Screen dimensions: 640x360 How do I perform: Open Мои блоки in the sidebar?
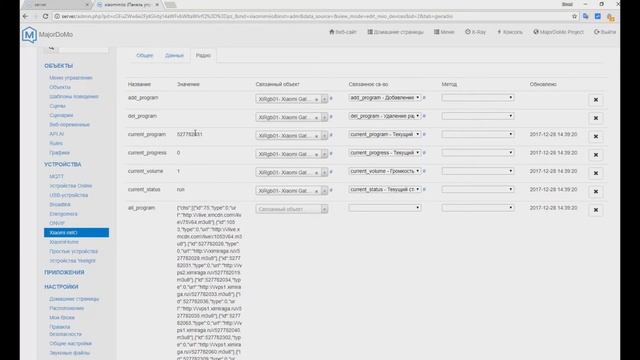(62, 318)
